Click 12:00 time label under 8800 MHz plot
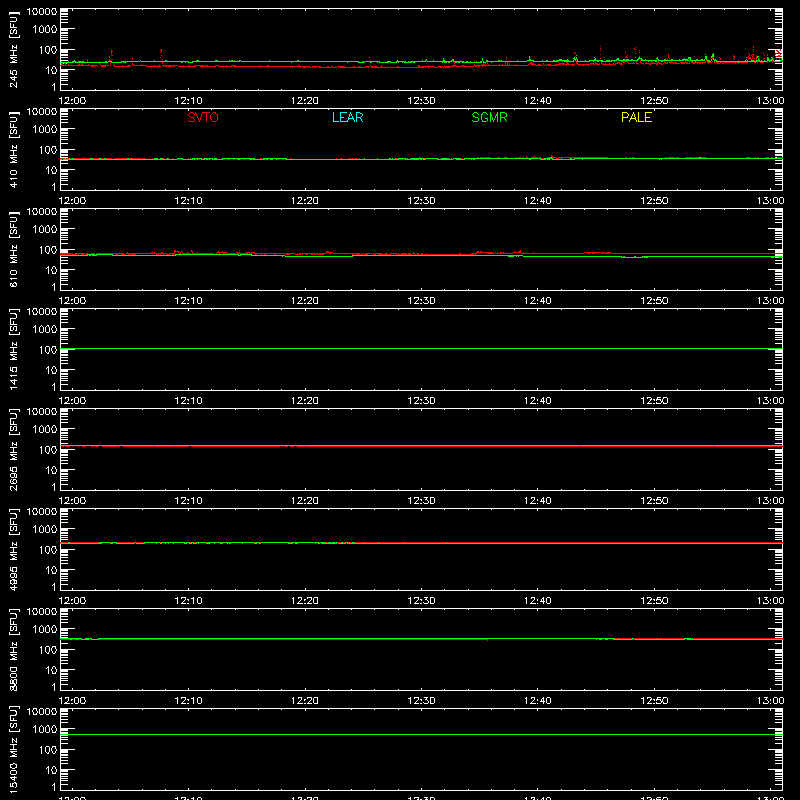 pos(72,701)
